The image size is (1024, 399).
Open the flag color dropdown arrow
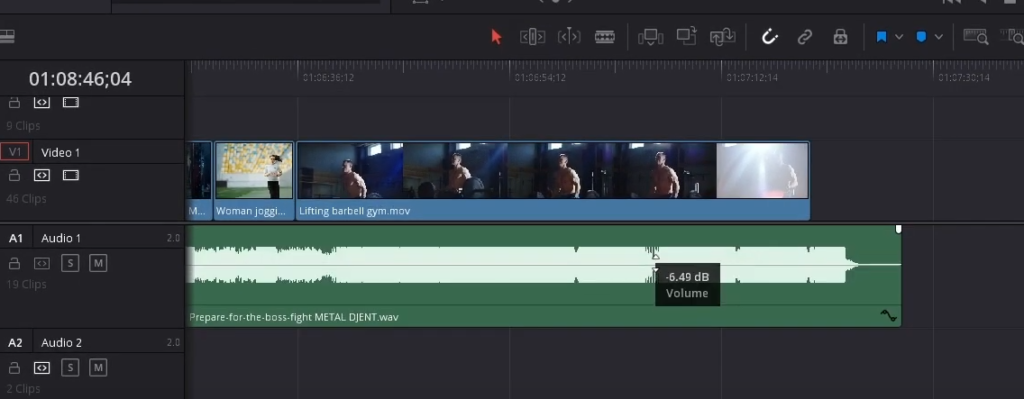coord(899,37)
